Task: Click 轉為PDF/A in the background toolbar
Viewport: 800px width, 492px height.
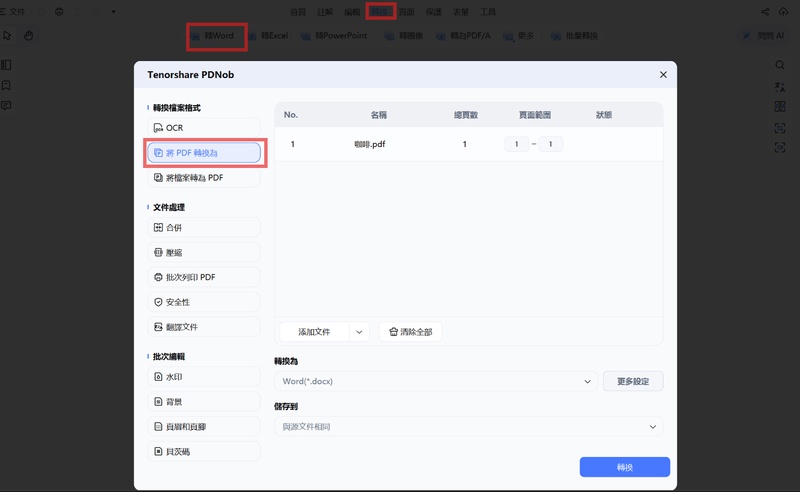Action: [x=463, y=36]
